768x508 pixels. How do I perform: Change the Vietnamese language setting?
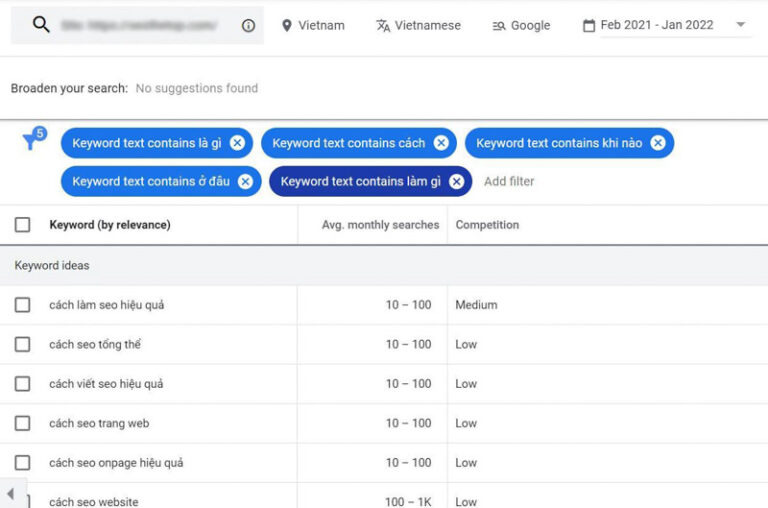(x=418, y=25)
